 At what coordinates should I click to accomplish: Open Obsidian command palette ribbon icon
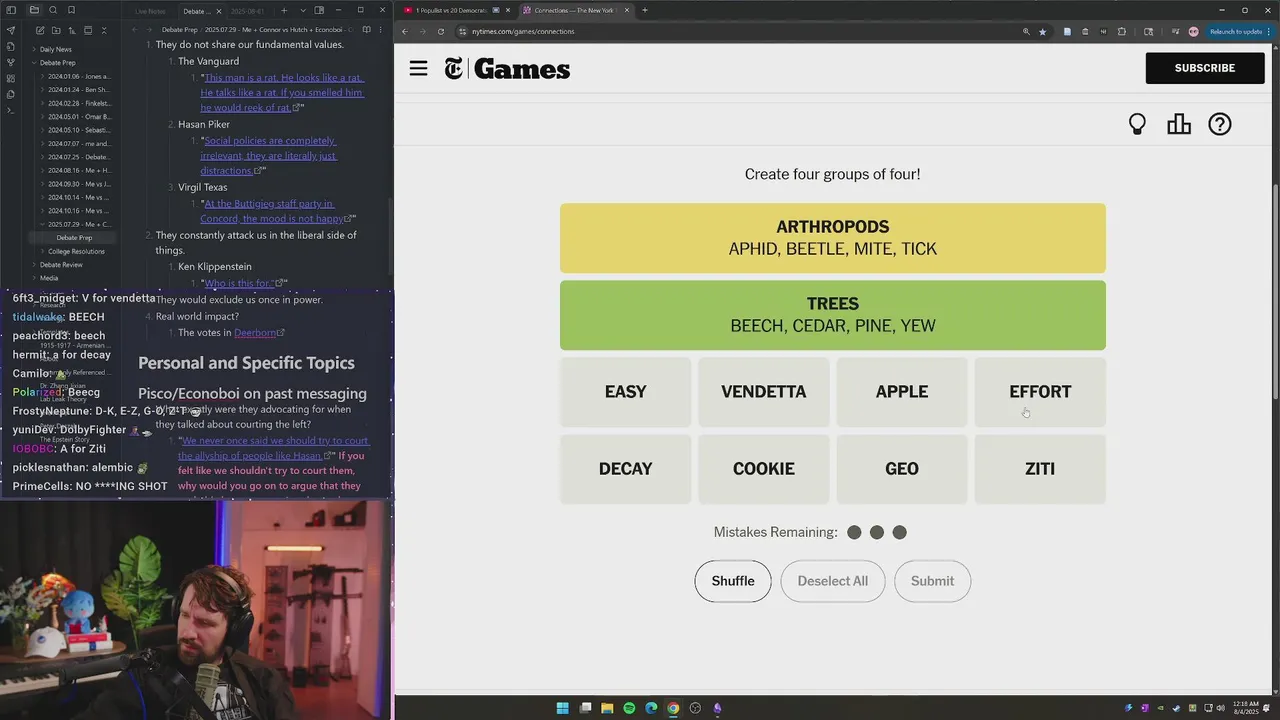11,110
